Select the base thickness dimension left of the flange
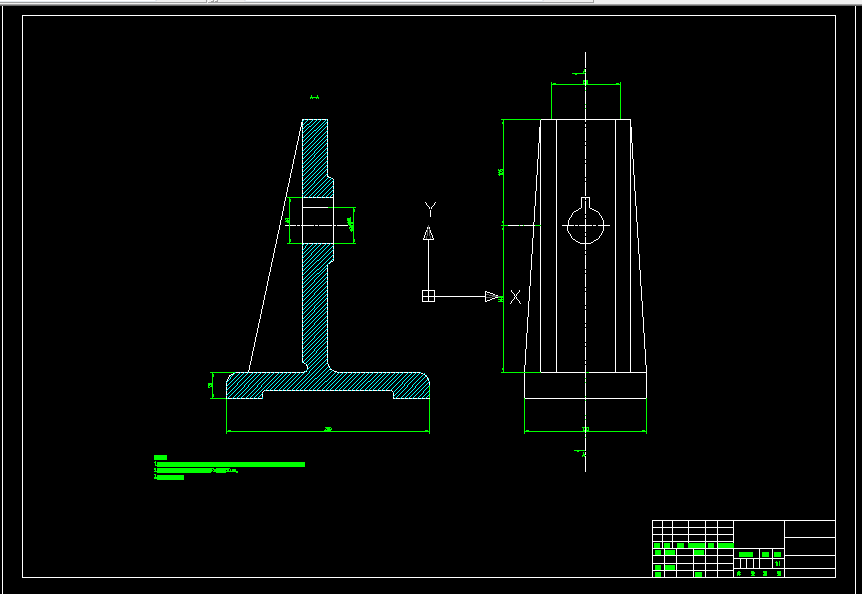The width and height of the screenshot is (862, 594). tap(212, 385)
